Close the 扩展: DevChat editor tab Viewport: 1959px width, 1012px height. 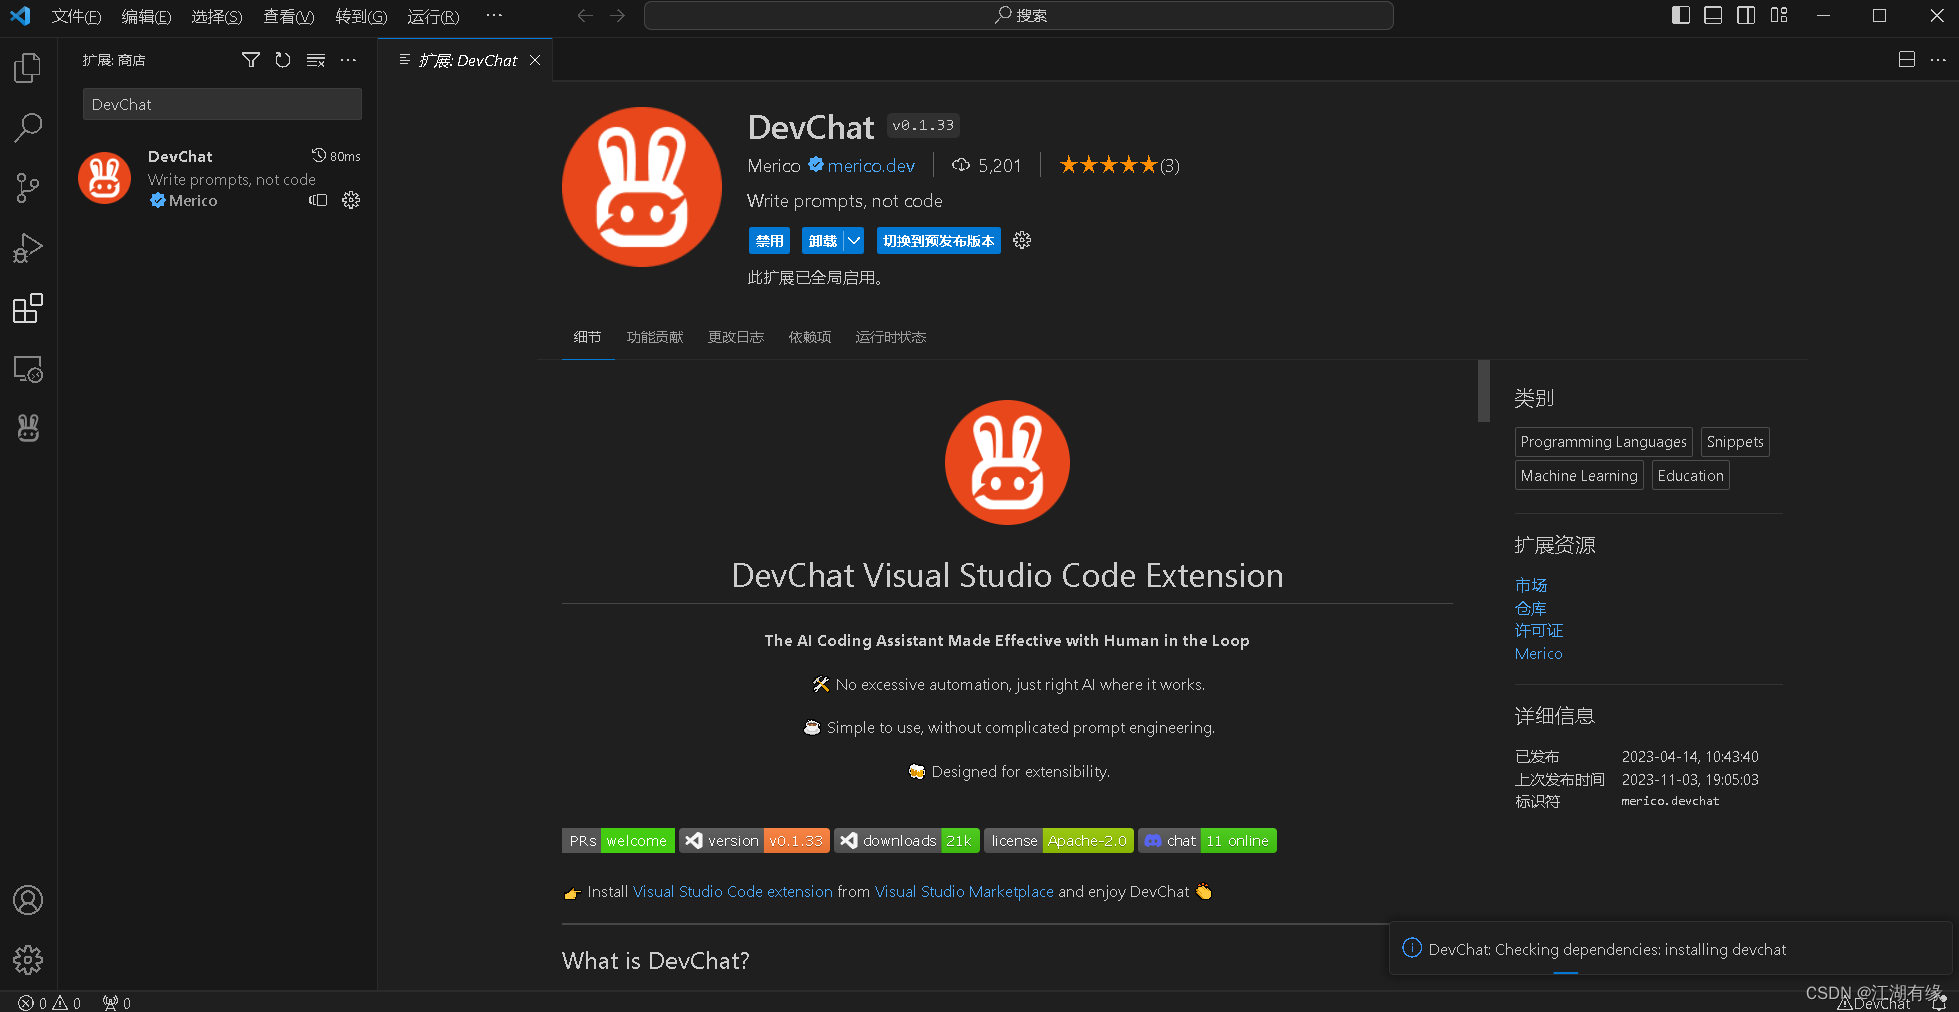pyautogui.click(x=535, y=60)
